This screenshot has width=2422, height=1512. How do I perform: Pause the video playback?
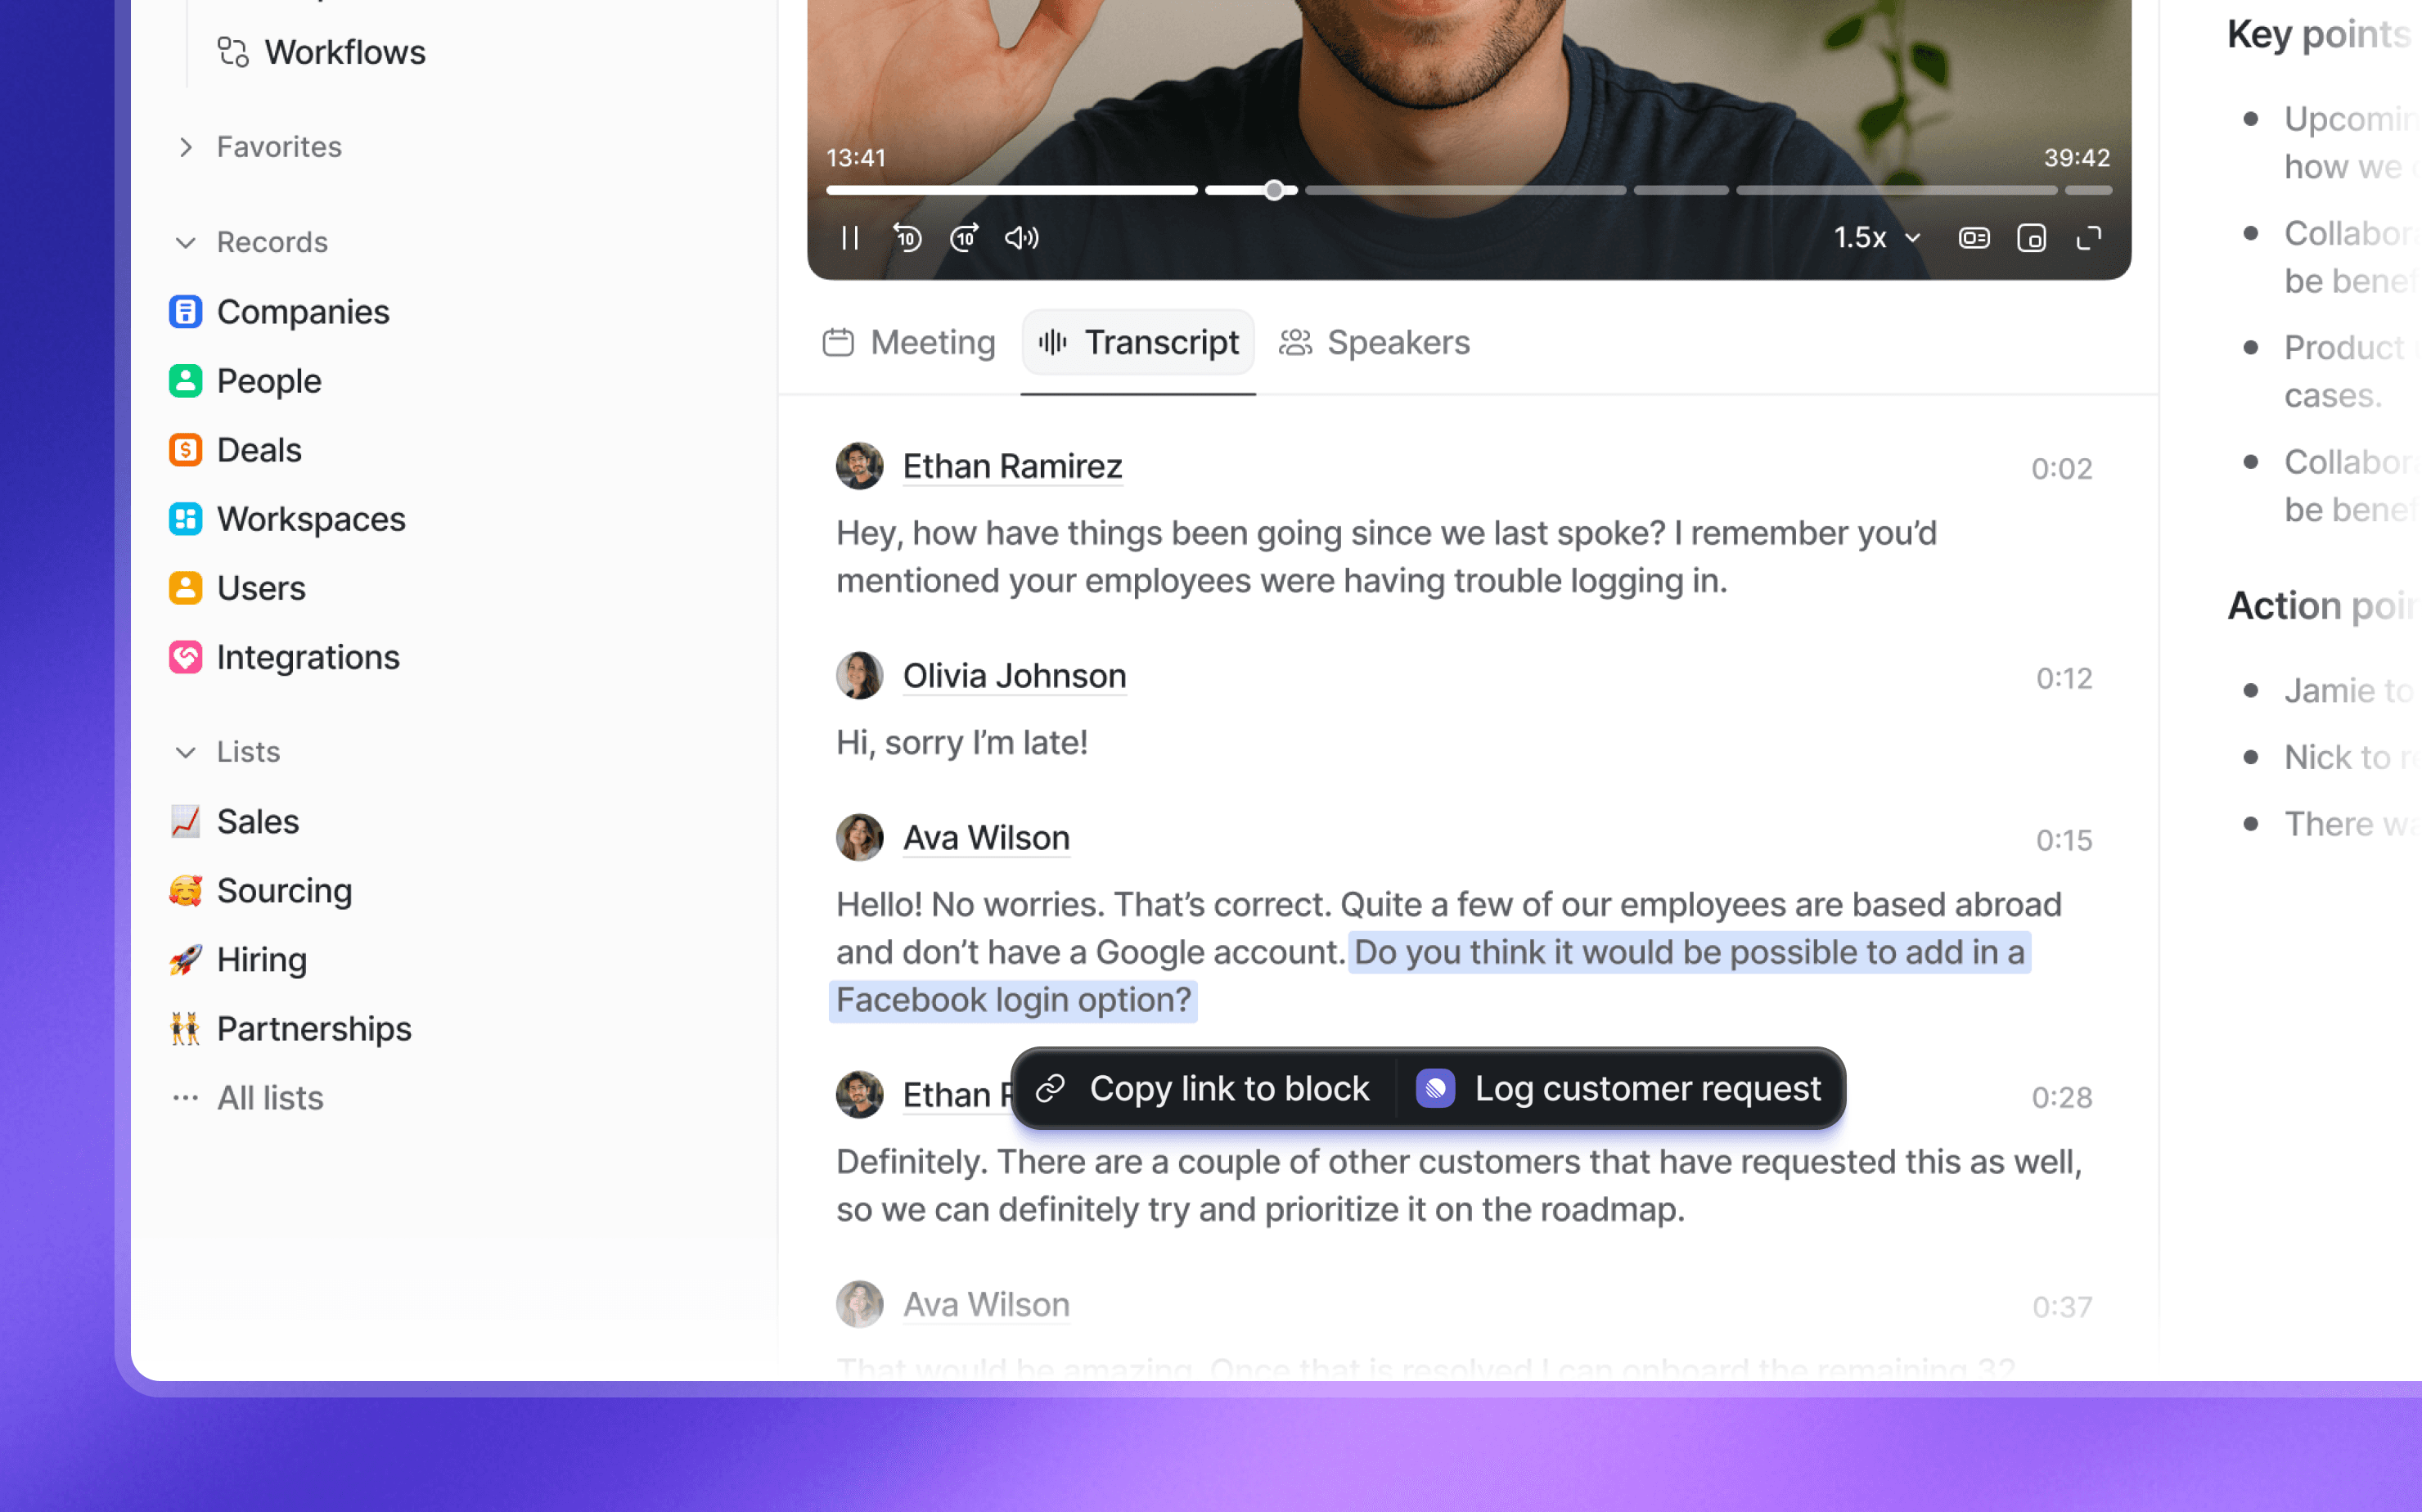point(850,238)
